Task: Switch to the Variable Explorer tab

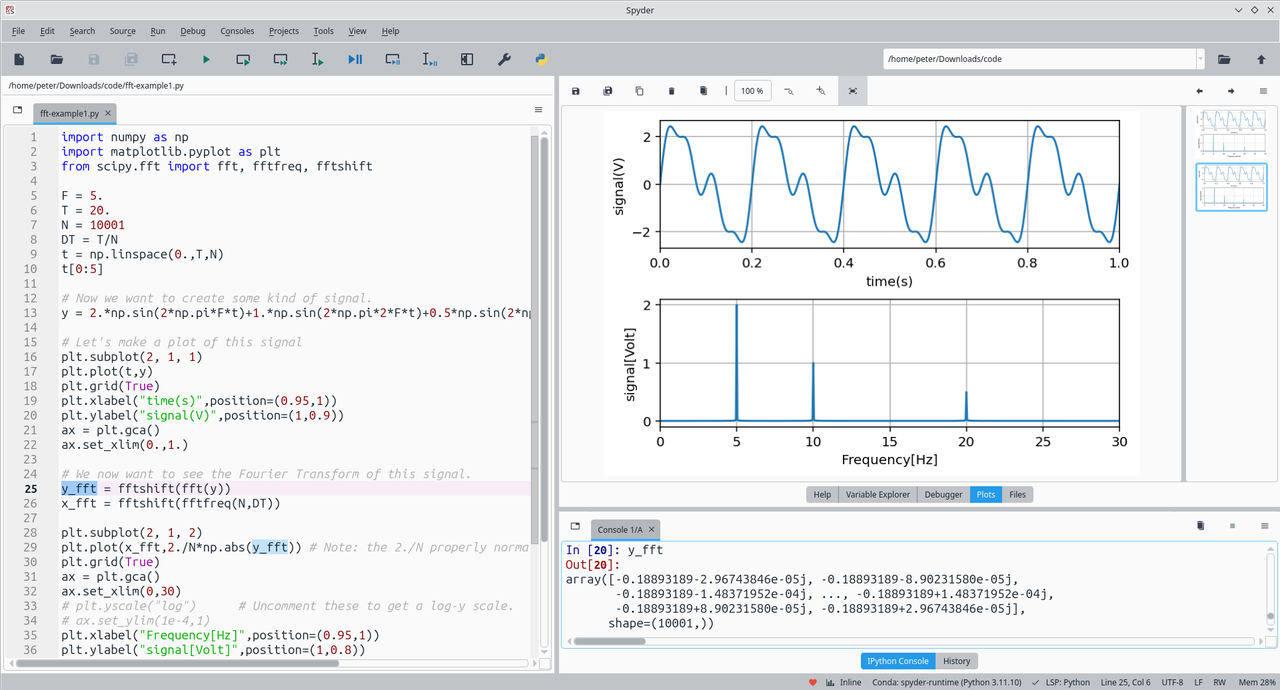Action: coord(876,494)
